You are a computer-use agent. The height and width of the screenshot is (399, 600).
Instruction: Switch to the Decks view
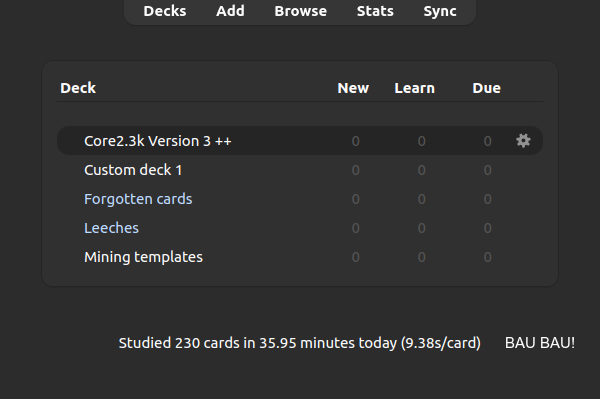165,11
